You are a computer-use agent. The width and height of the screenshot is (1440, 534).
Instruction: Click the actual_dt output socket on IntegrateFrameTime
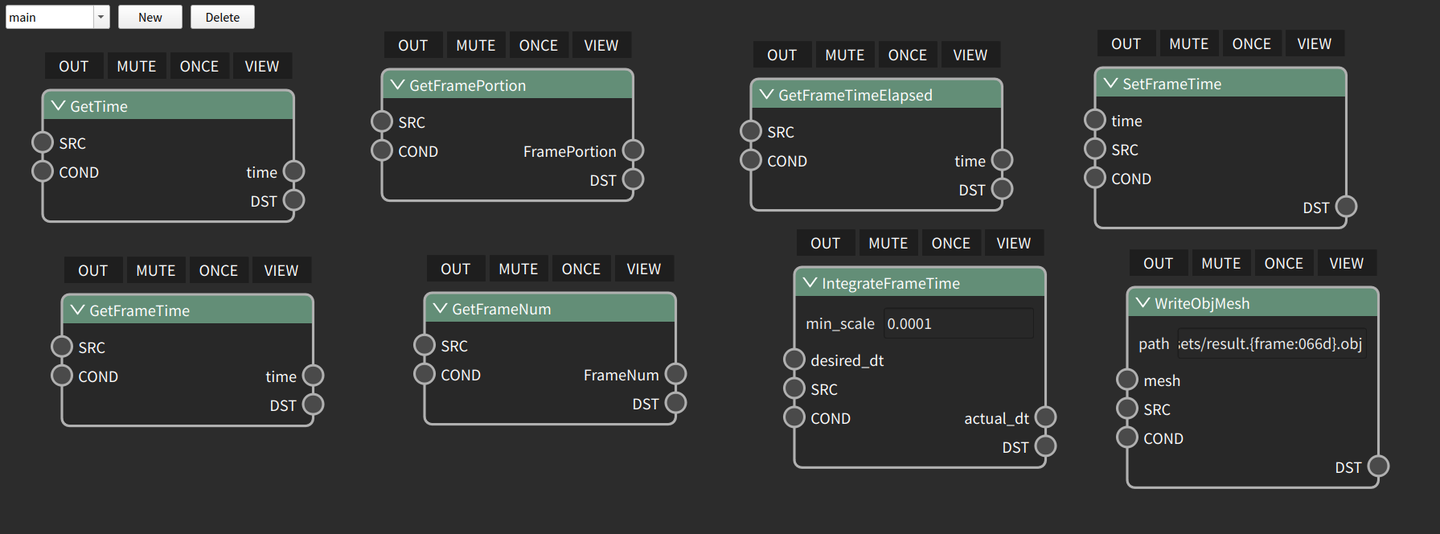point(1045,418)
